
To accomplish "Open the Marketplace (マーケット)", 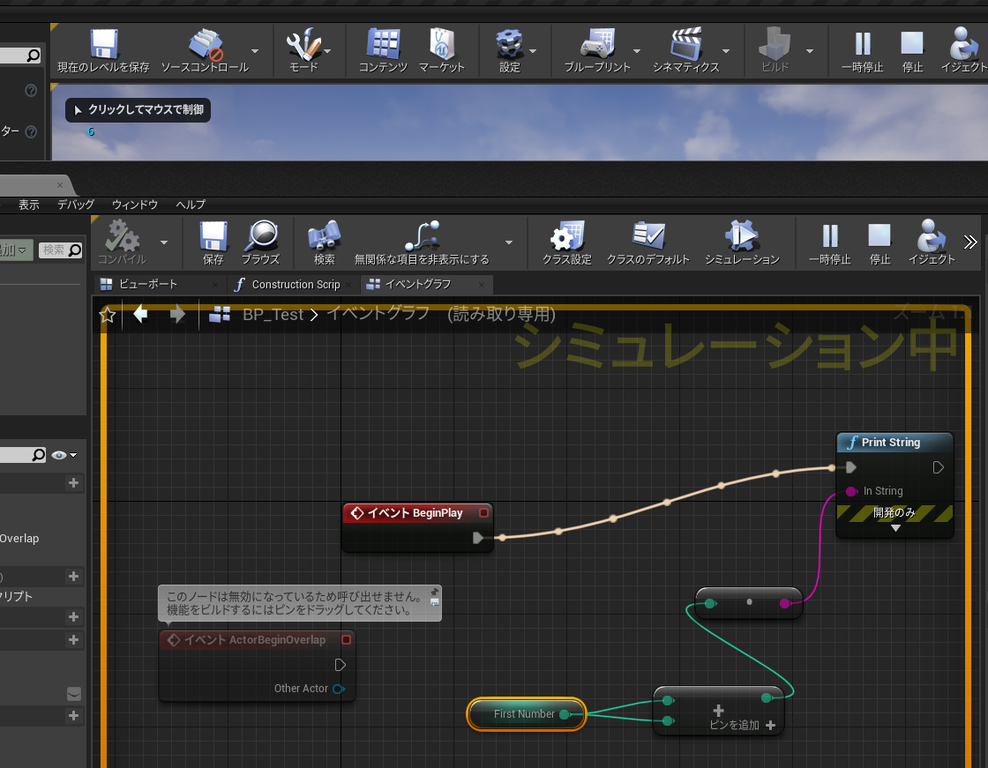I will tap(442, 51).
